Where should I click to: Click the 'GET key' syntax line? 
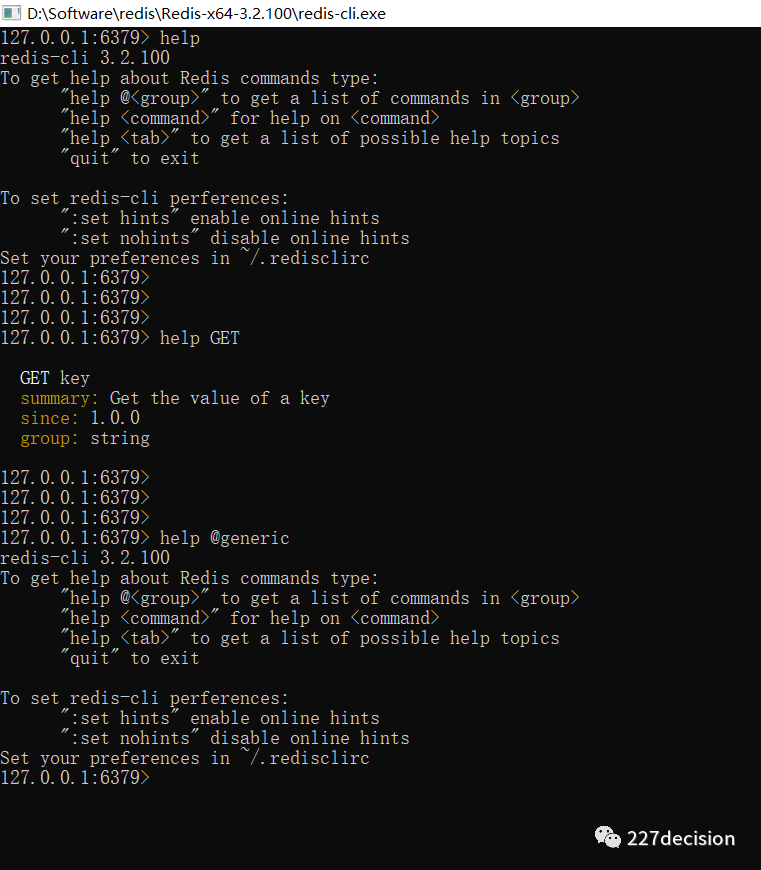[54, 378]
